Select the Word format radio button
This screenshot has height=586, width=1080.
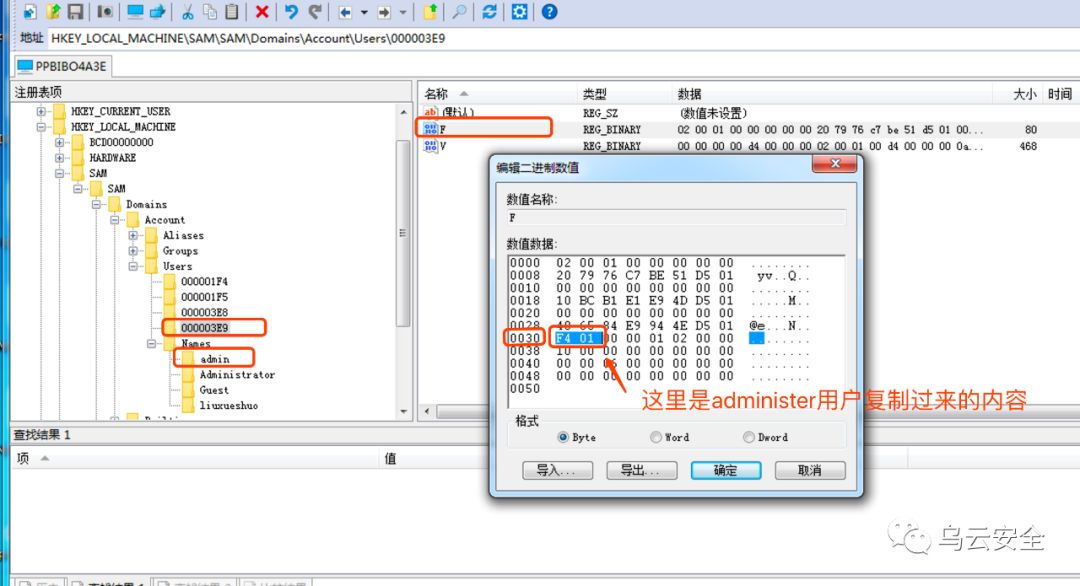point(656,437)
